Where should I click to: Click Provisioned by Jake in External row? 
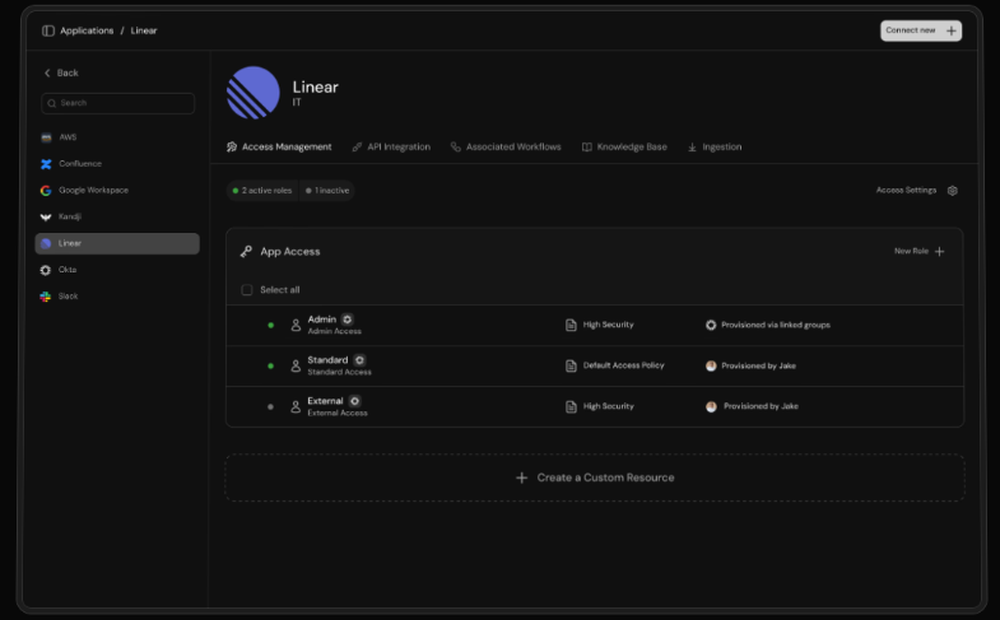point(761,406)
